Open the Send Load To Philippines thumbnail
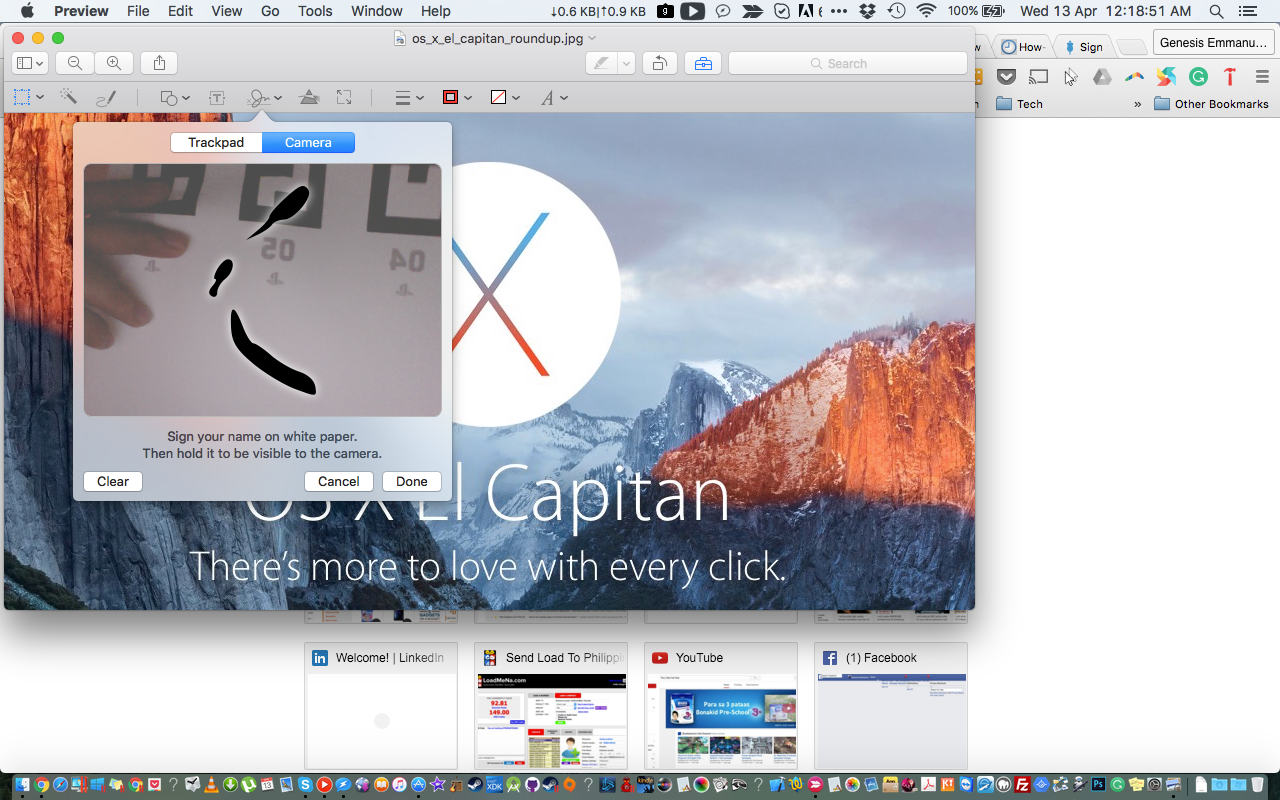This screenshot has width=1280, height=800. click(x=551, y=706)
